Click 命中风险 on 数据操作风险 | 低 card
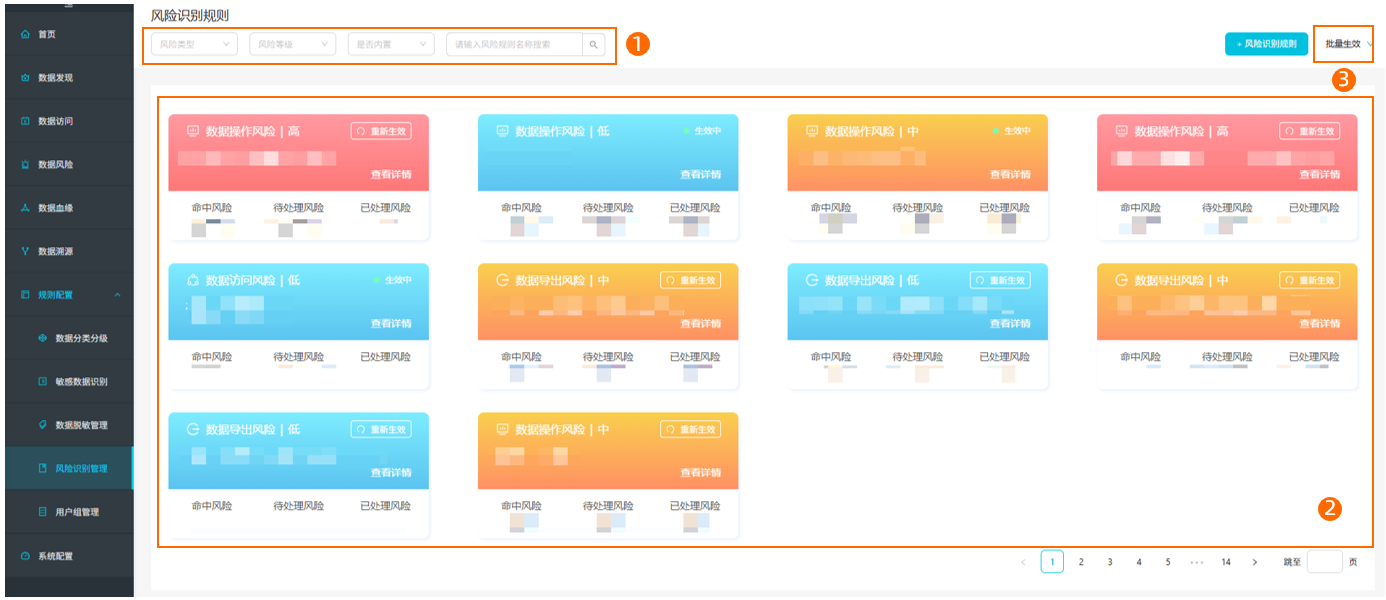The image size is (1386, 600). click(521, 208)
